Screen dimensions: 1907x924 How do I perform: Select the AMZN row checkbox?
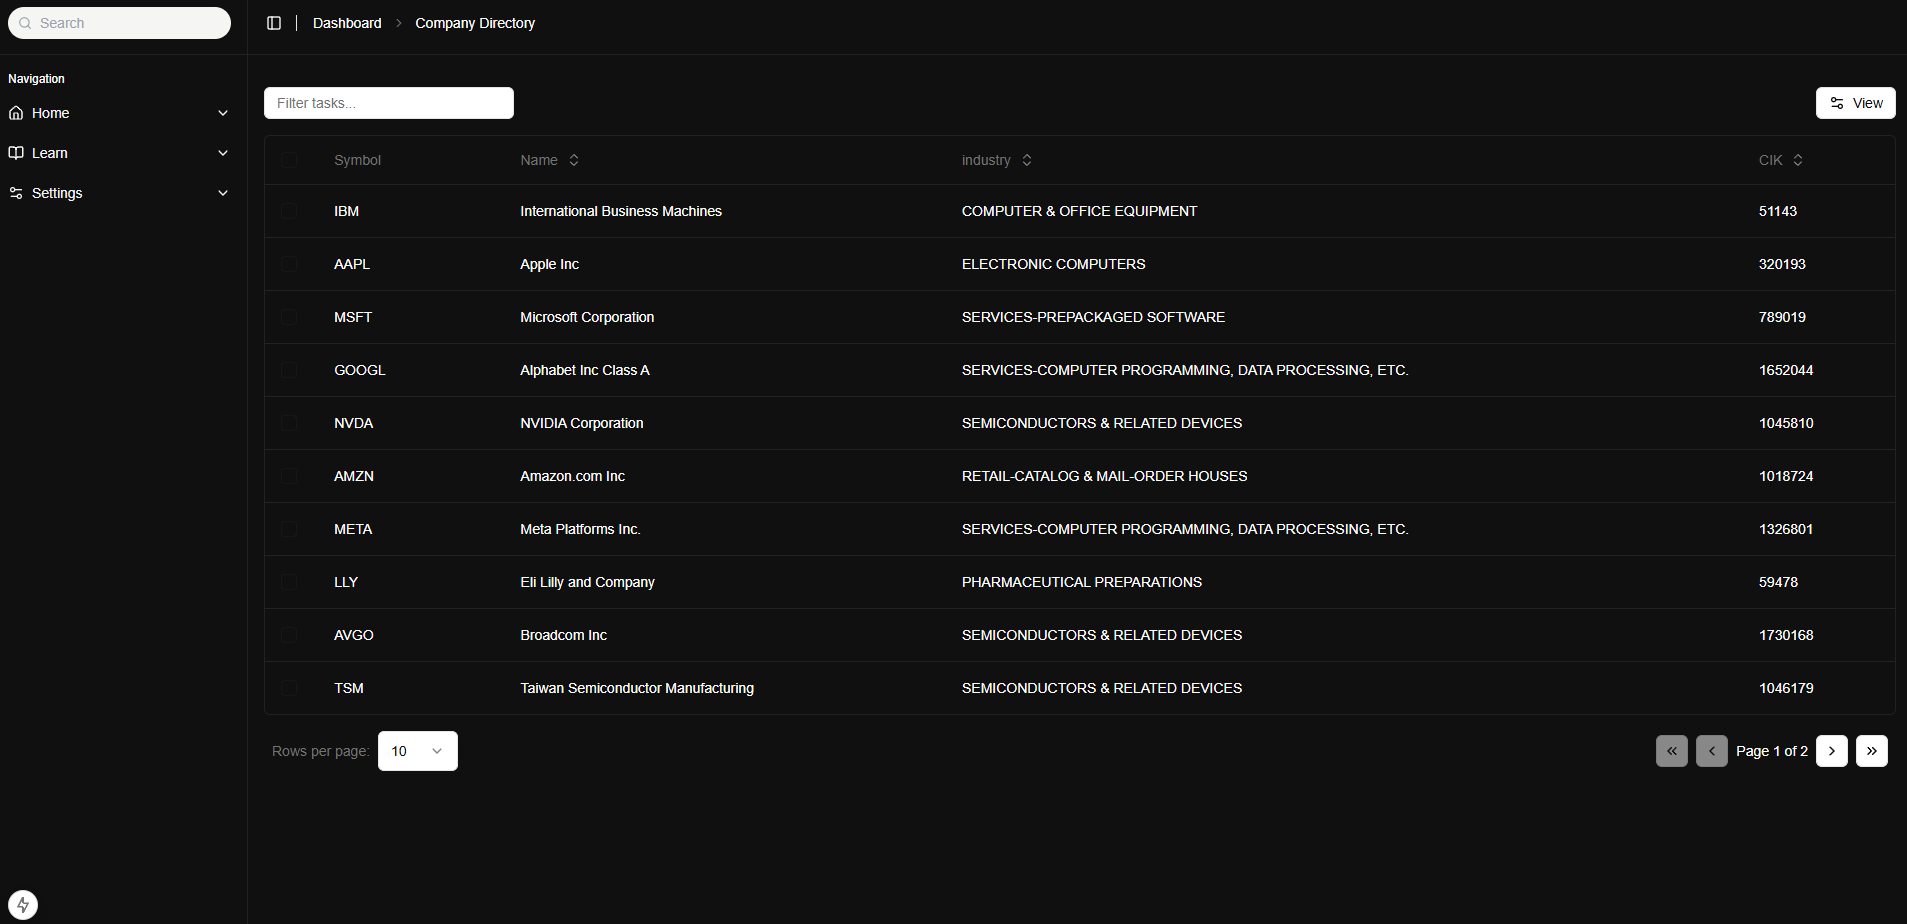289,476
